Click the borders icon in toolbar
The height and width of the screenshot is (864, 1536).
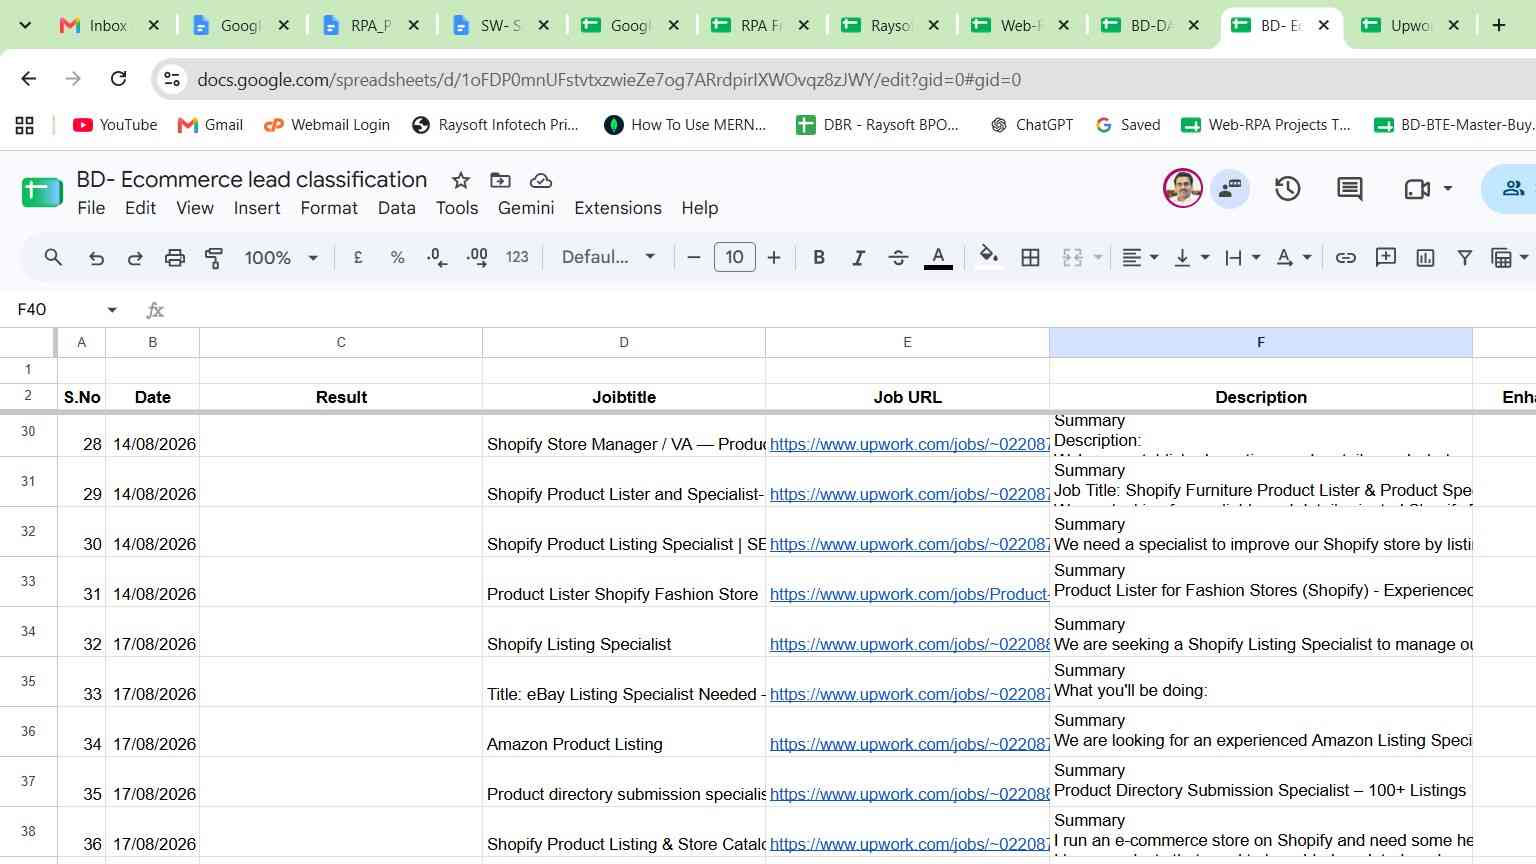pyautogui.click(x=1030, y=258)
